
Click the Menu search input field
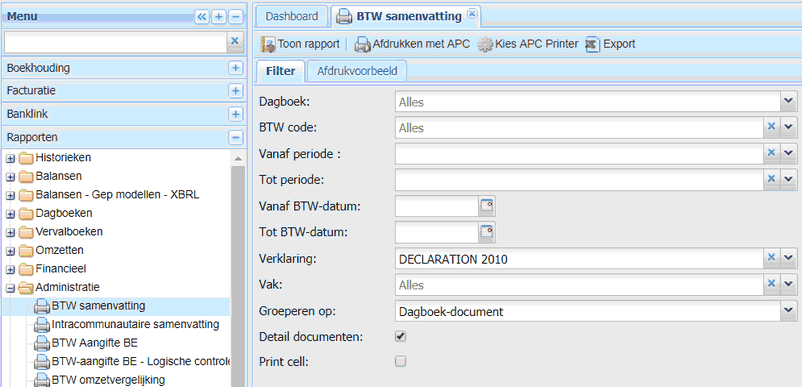click(115, 42)
